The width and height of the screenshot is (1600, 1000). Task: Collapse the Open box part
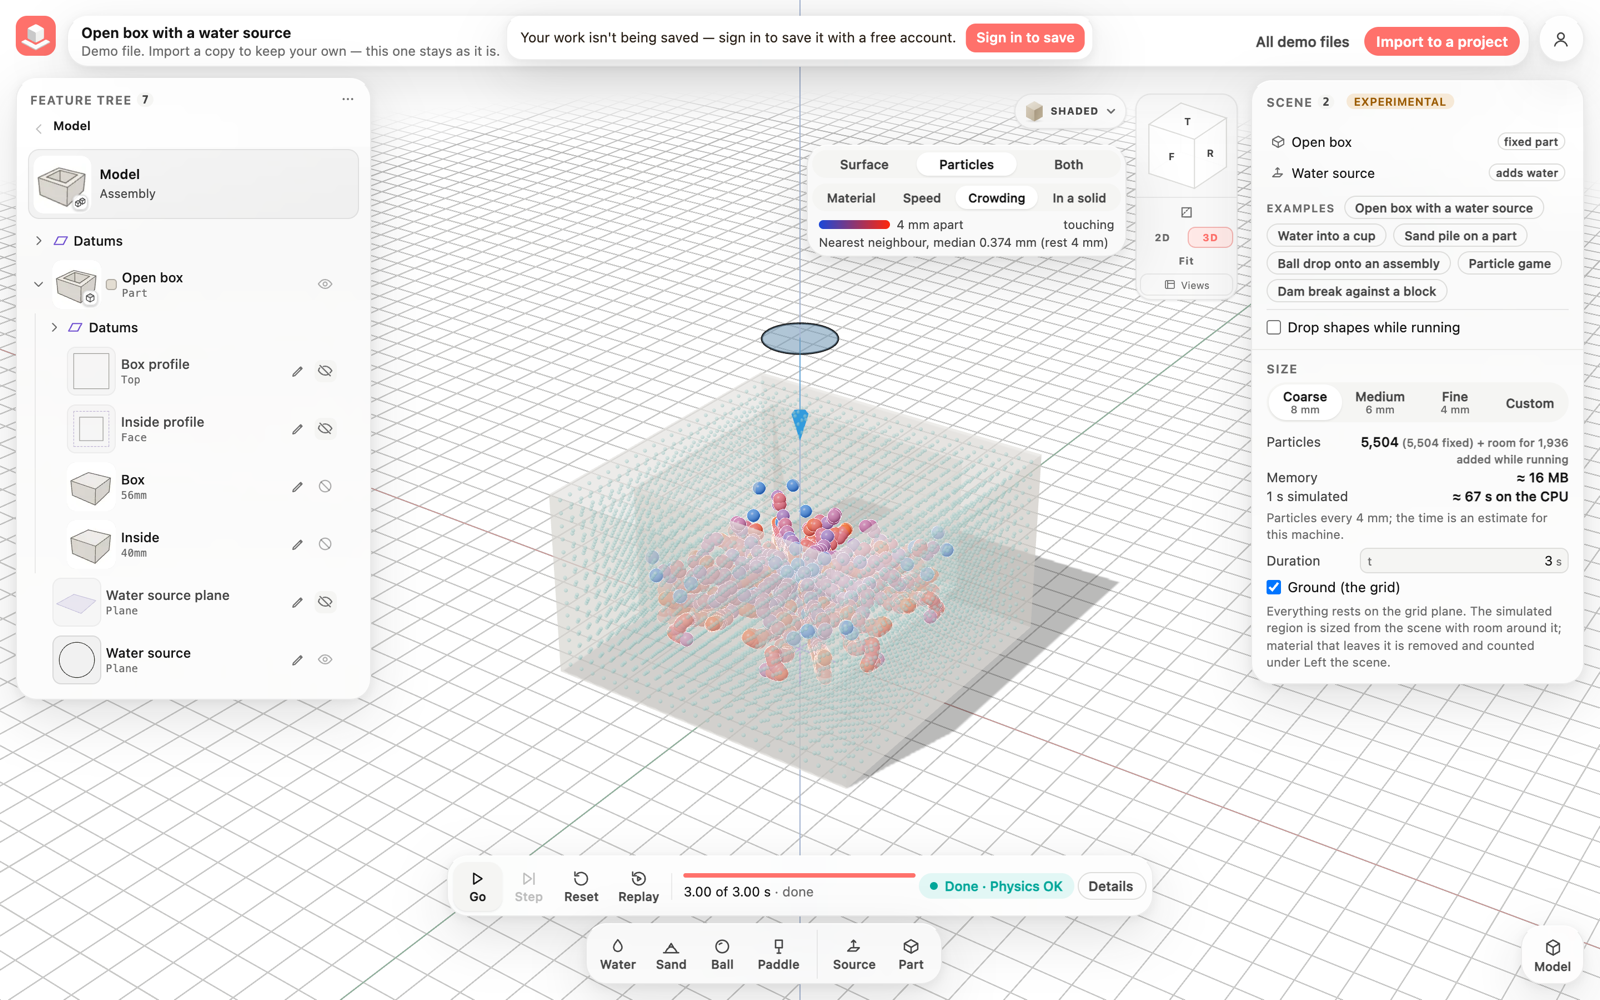point(39,284)
